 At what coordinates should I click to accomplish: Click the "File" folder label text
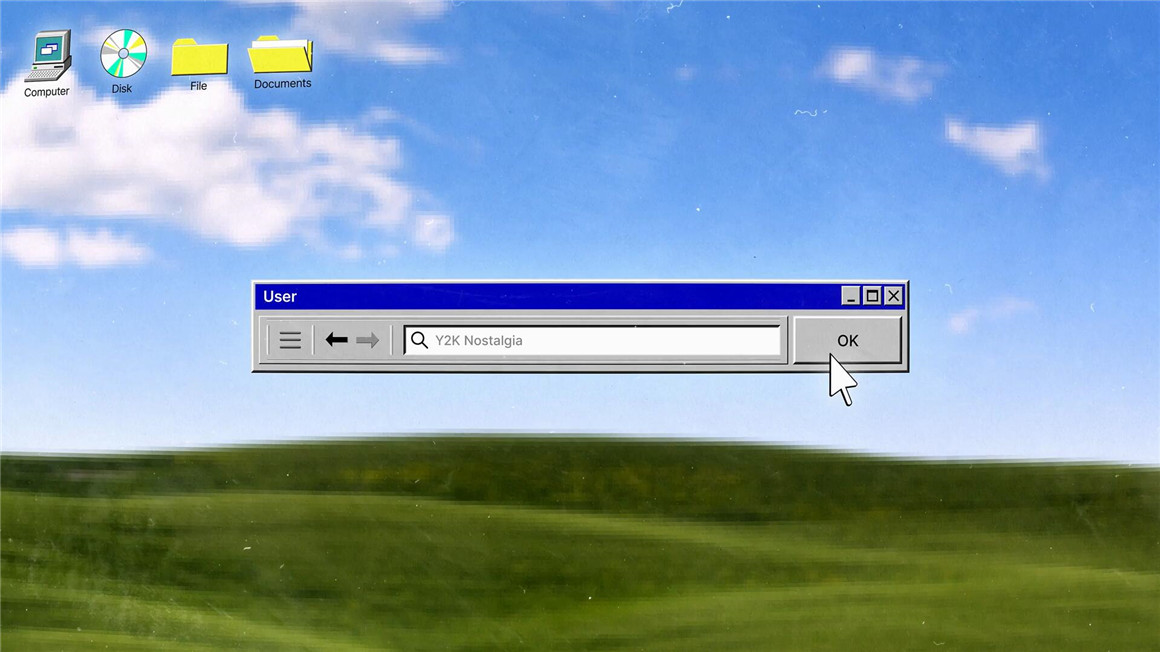click(x=199, y=86)
